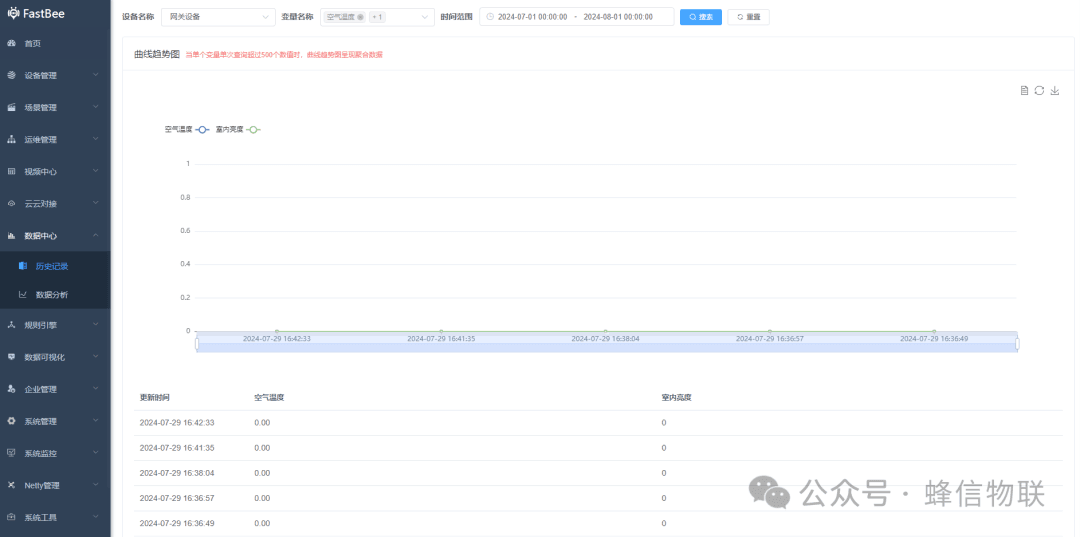Screen dimensions: 1080x537
Task: Expand the 系统监控 menu arrow
Action: click(96, 453)
